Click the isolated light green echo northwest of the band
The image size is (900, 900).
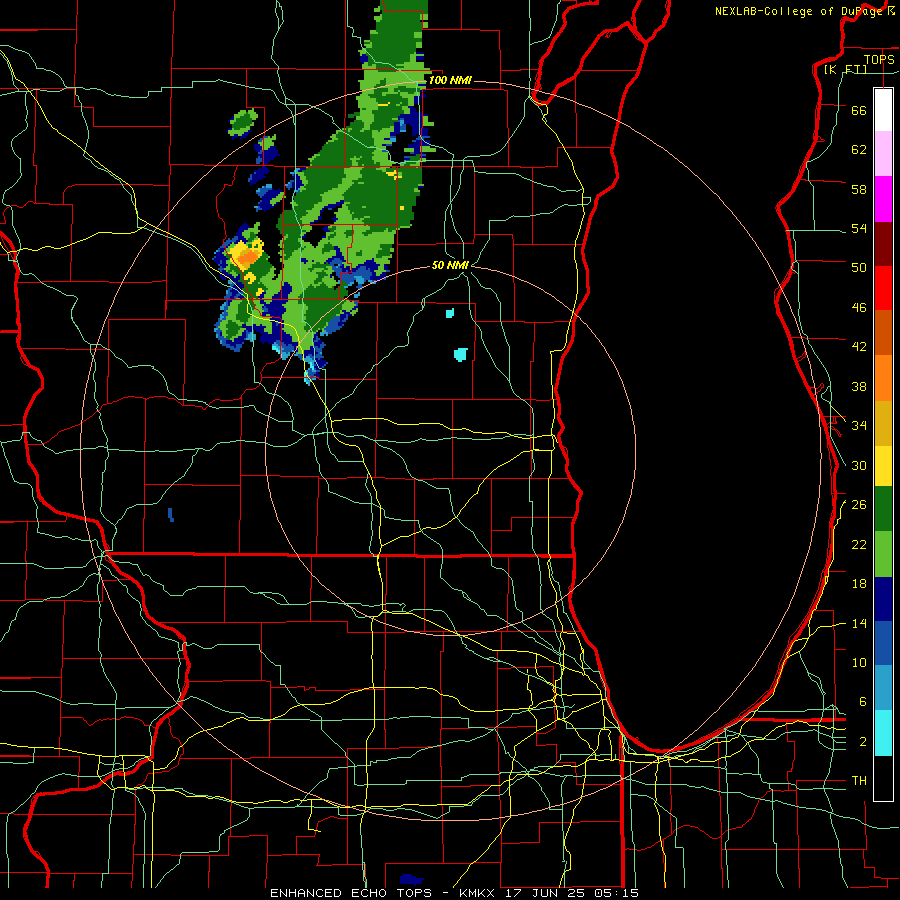tap(243, 123)
